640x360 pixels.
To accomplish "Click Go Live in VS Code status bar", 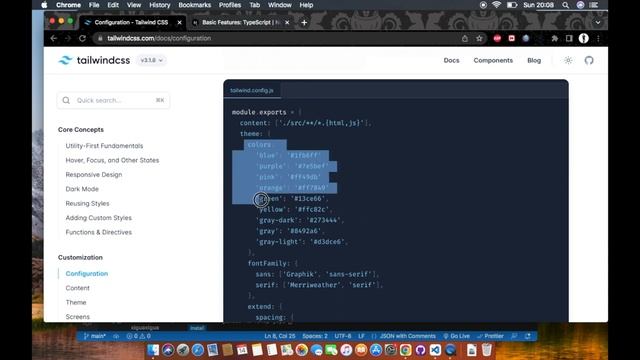I will pos(456,336).
